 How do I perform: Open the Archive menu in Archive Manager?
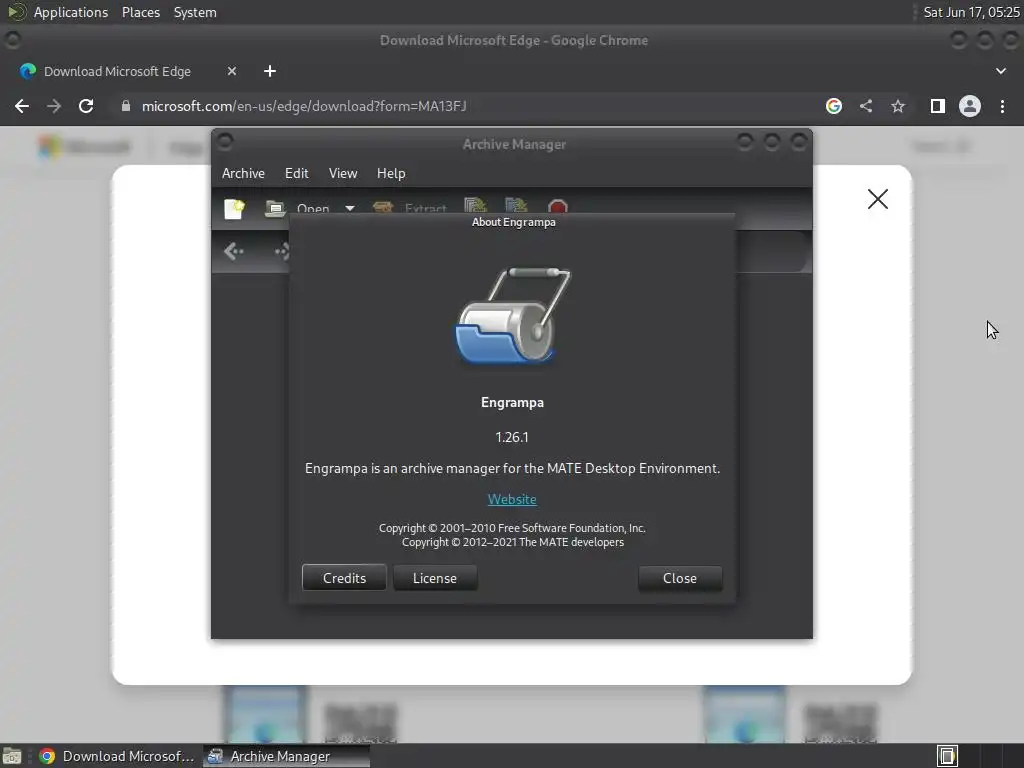pos(243,173)
